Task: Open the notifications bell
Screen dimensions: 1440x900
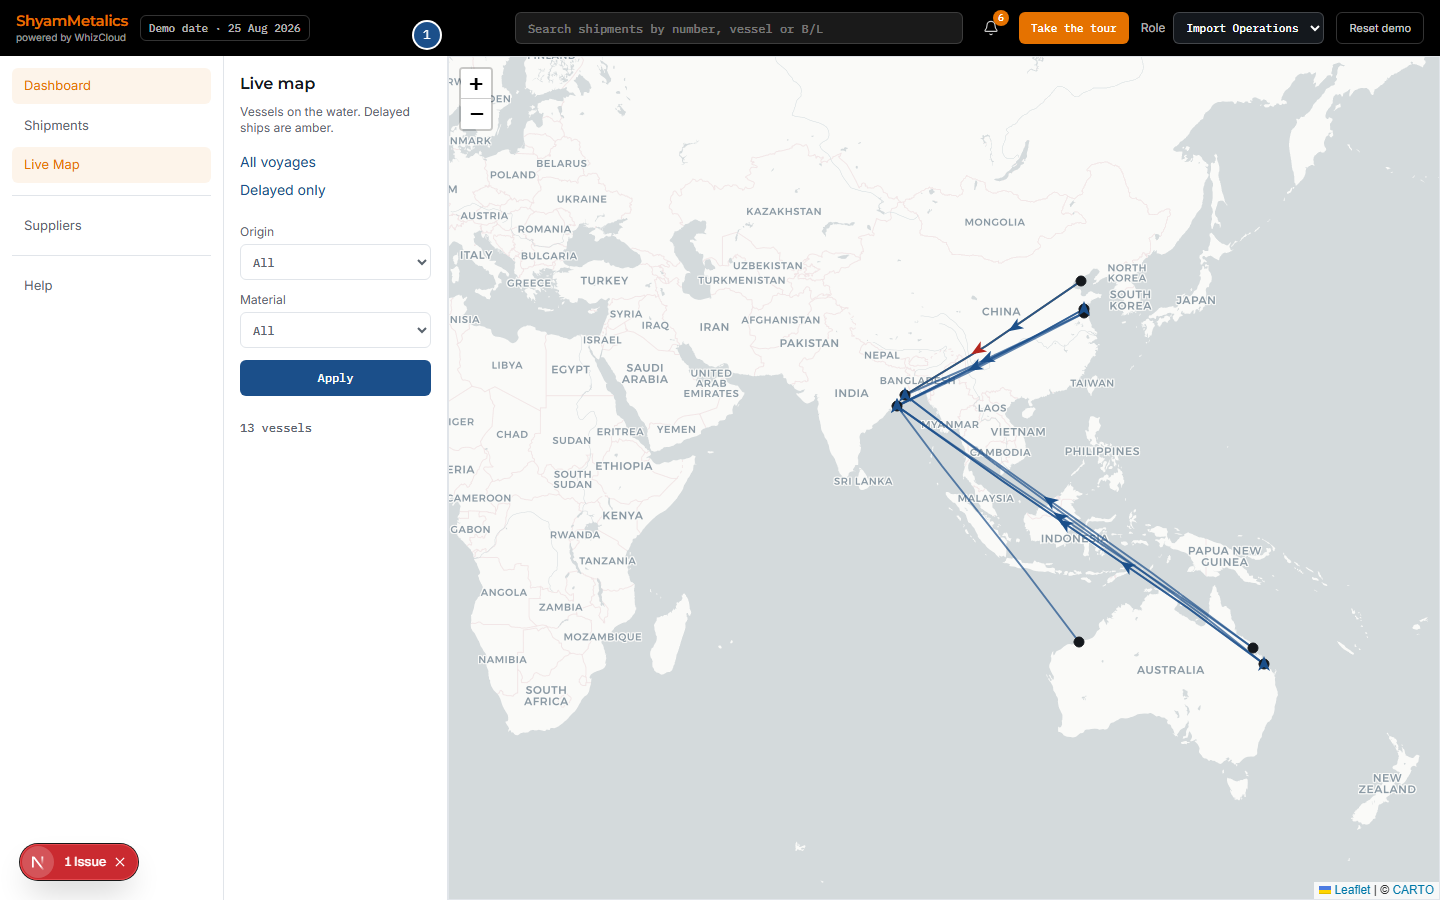Action: click(991, 28)
